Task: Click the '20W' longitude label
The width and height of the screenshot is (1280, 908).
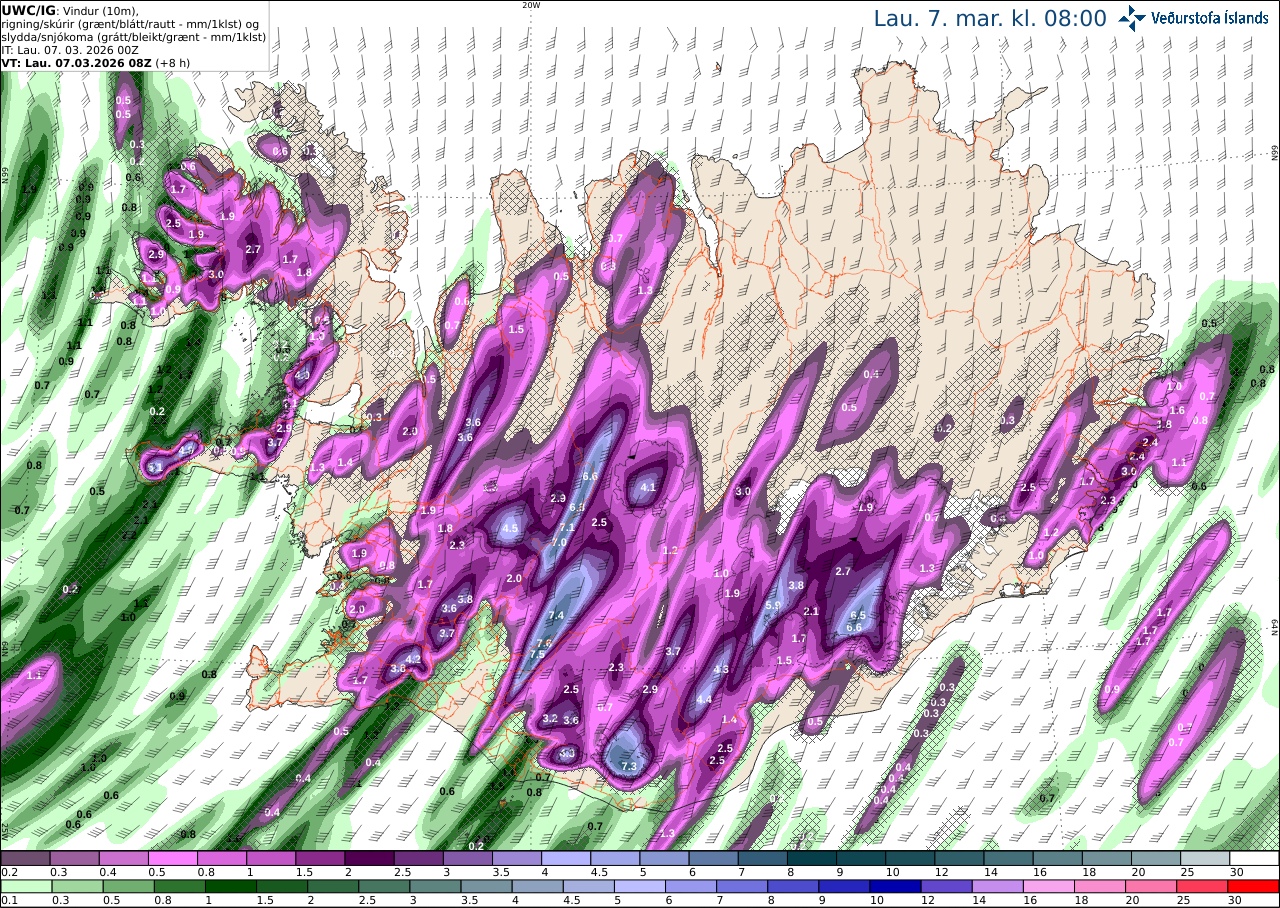Action: (x=531, y=5)
